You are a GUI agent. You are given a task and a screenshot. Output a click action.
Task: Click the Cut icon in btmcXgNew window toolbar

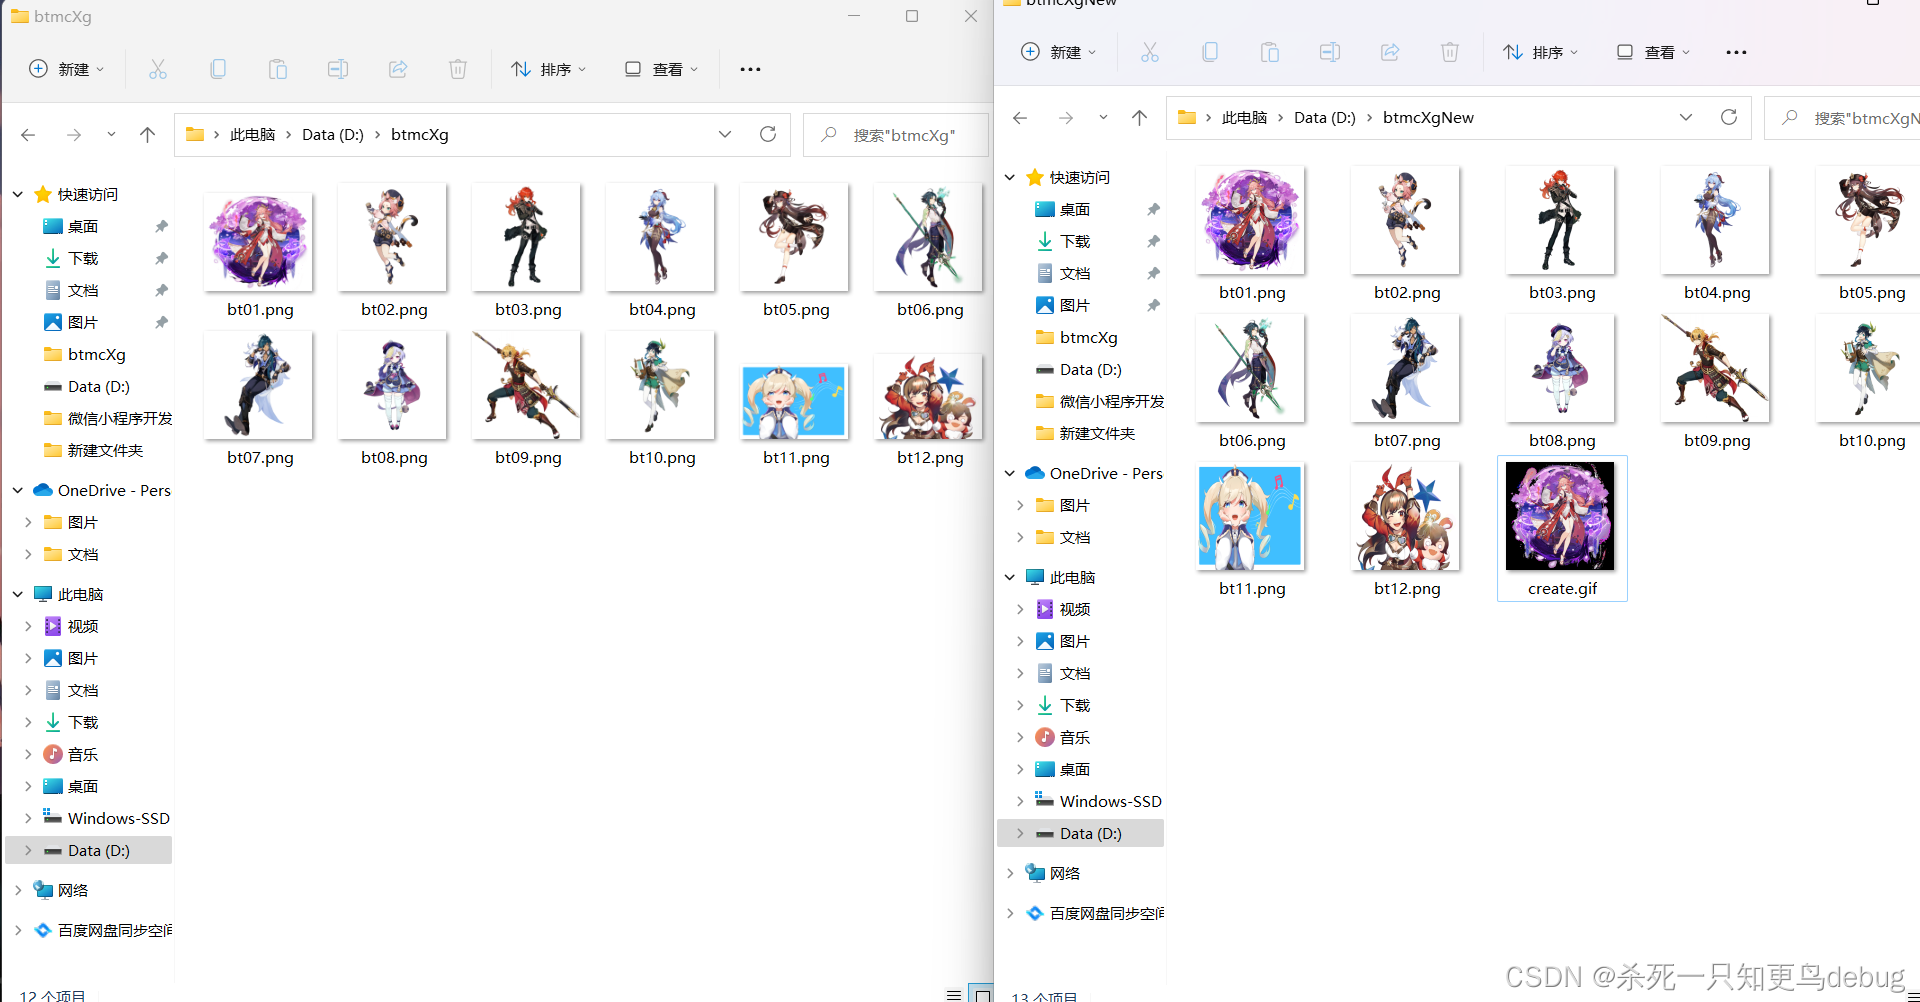pyautogui.click(x=1150, y=52)
